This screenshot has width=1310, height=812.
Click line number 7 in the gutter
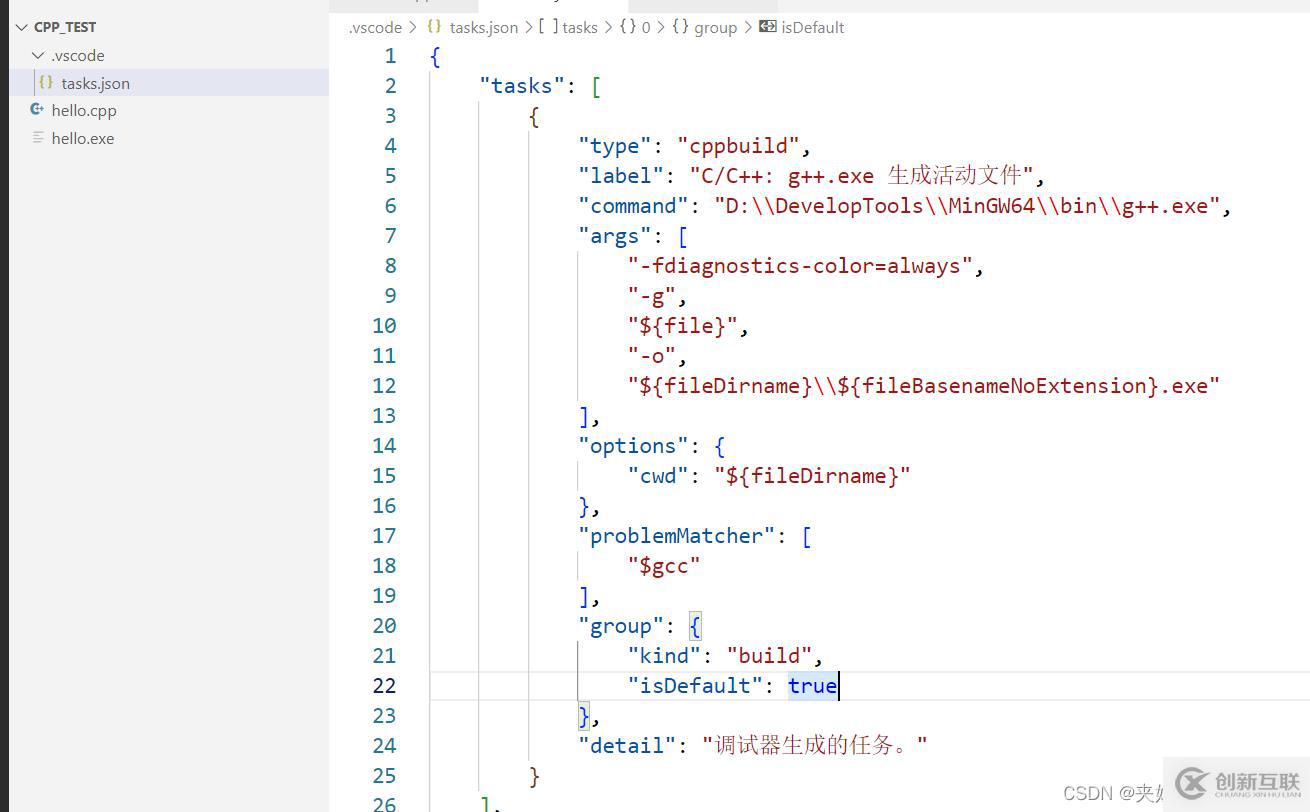pos(390,236)
